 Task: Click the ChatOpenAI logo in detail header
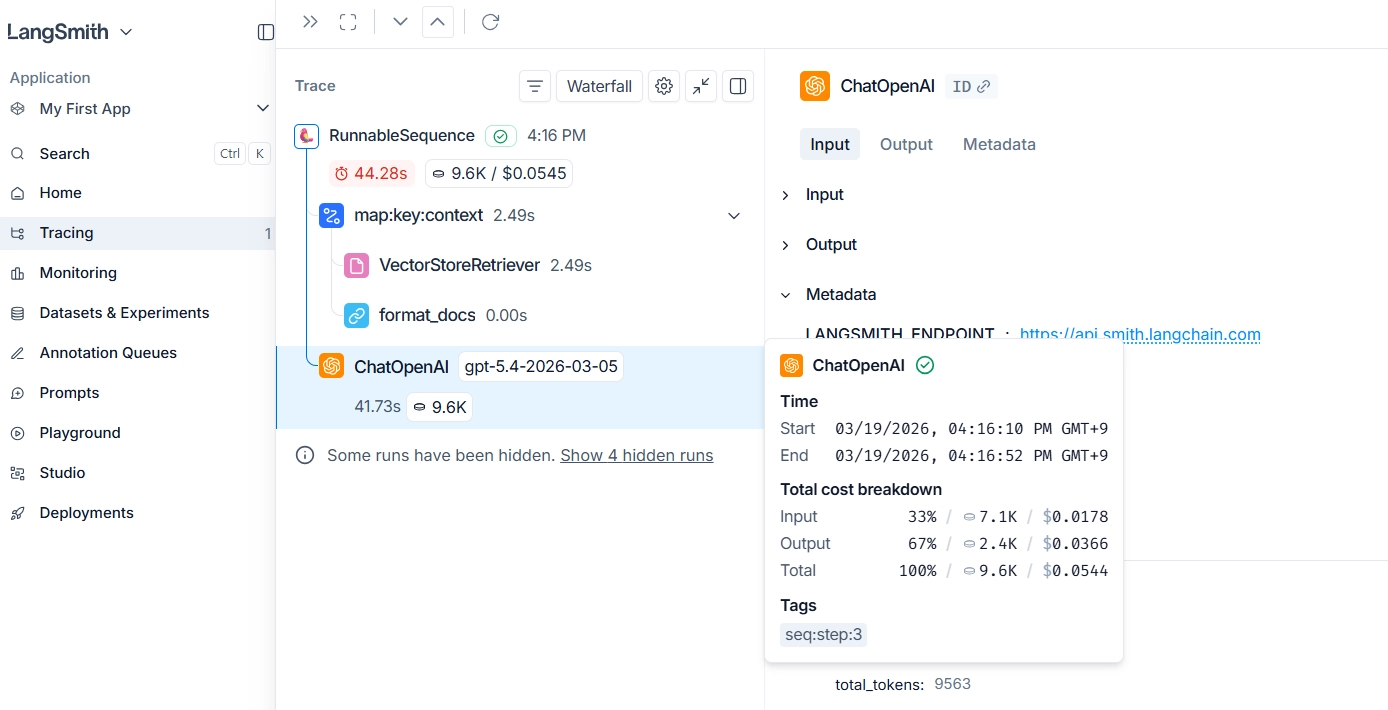point(815,86)
